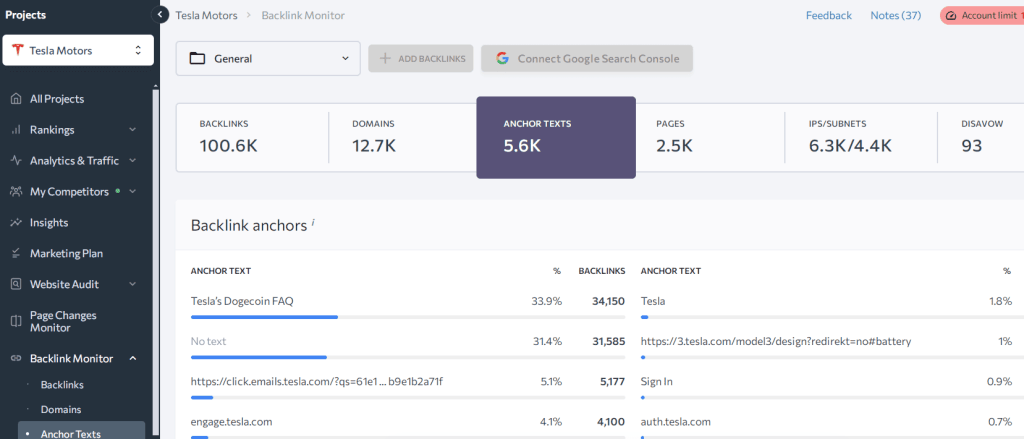
Task: Click the My Competitors people icon
Action: tap(16, 191)
